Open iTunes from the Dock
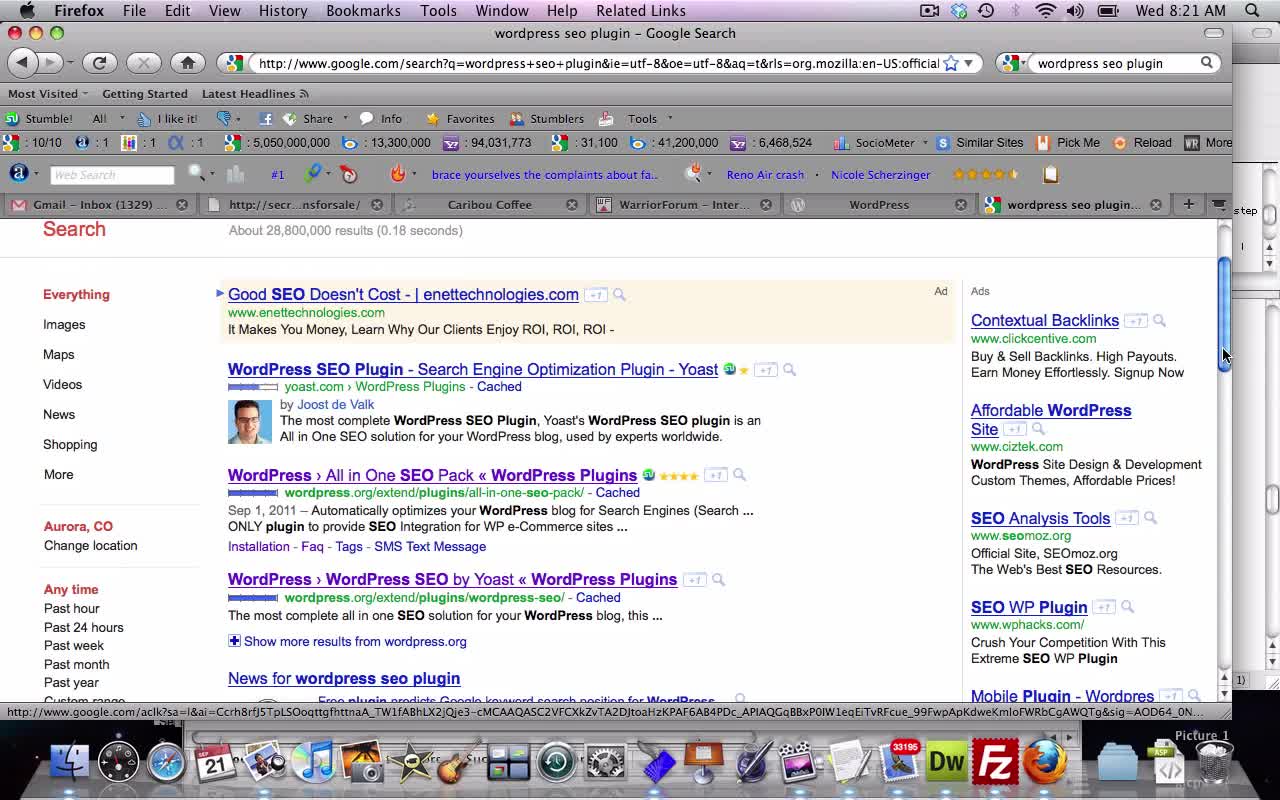Image resolution: width=1280 pixels, height=800 pixels. [x=314, y=763]
